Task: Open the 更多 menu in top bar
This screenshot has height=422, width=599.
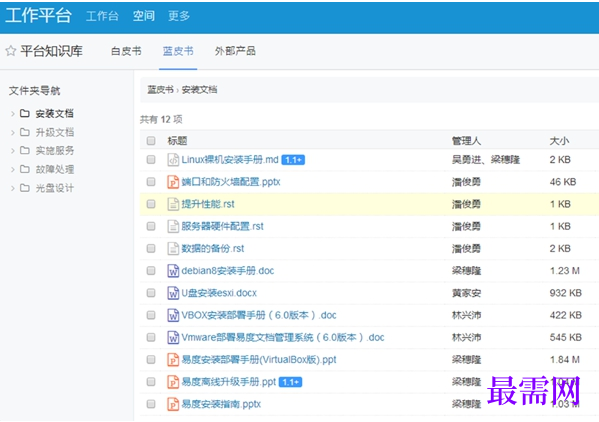Action: pyautogui.click(x=179, y=16)
